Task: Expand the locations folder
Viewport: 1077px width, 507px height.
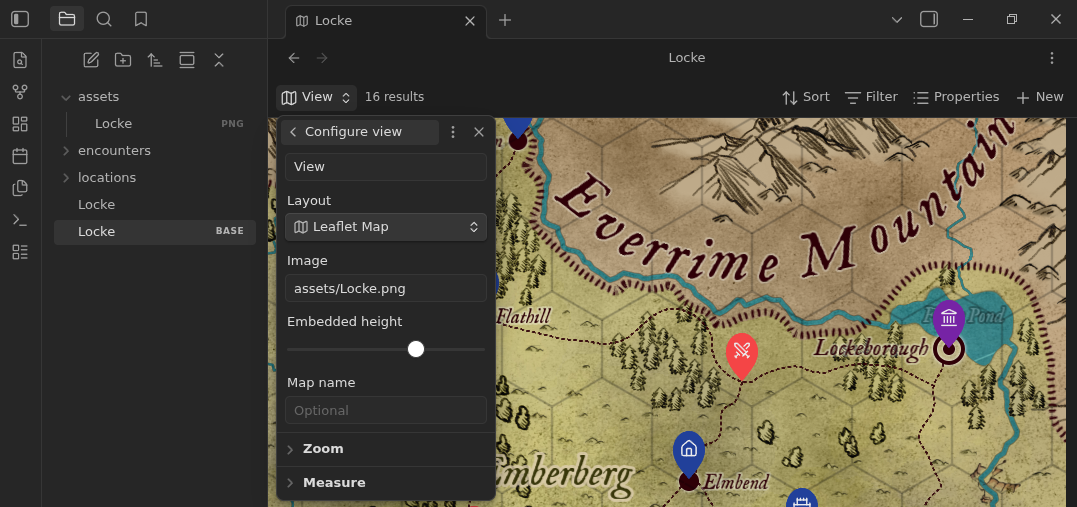Action: pyautogui.click(x=155, y=177)
